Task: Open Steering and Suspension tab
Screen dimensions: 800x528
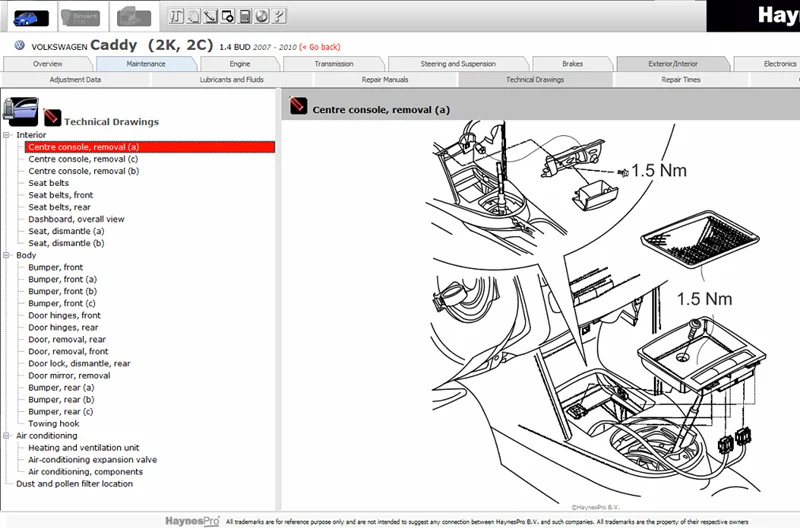Action: 458,64
